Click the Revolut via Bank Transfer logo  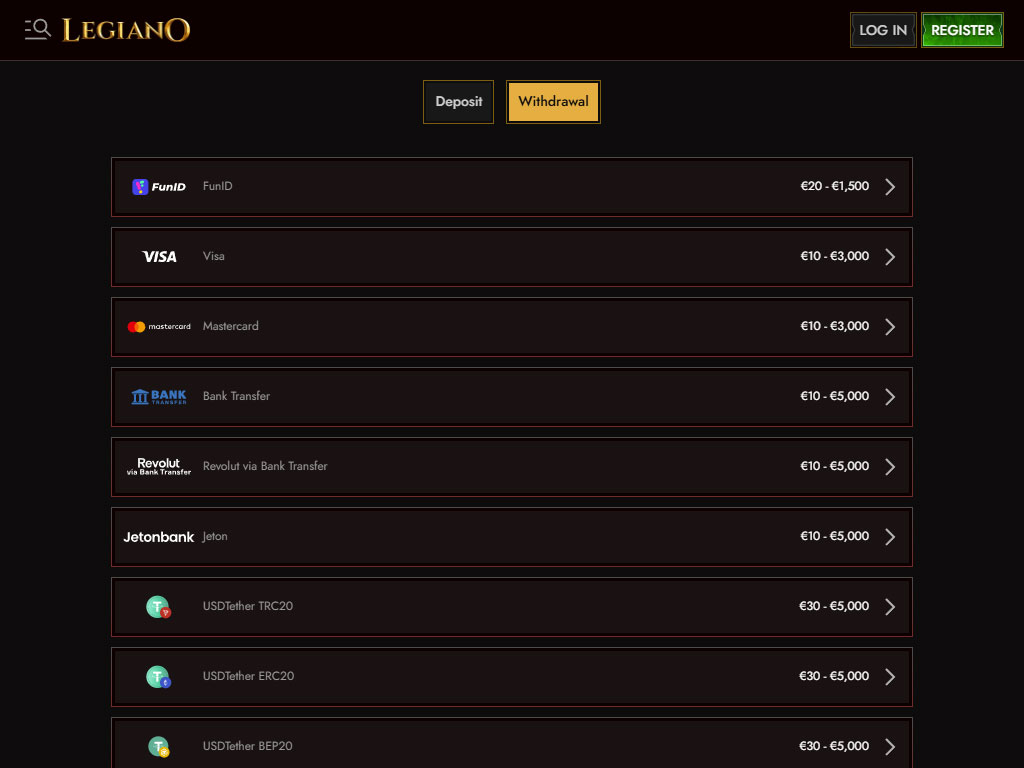(x=159, y=466)
